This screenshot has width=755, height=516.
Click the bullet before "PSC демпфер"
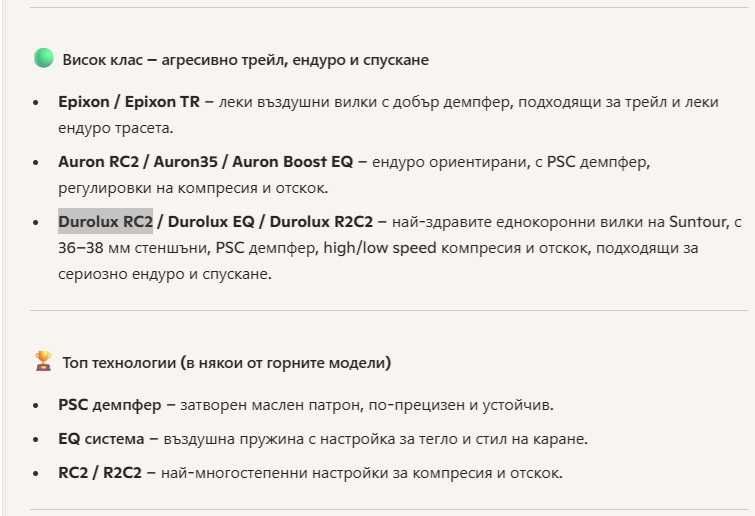[37, 405]
